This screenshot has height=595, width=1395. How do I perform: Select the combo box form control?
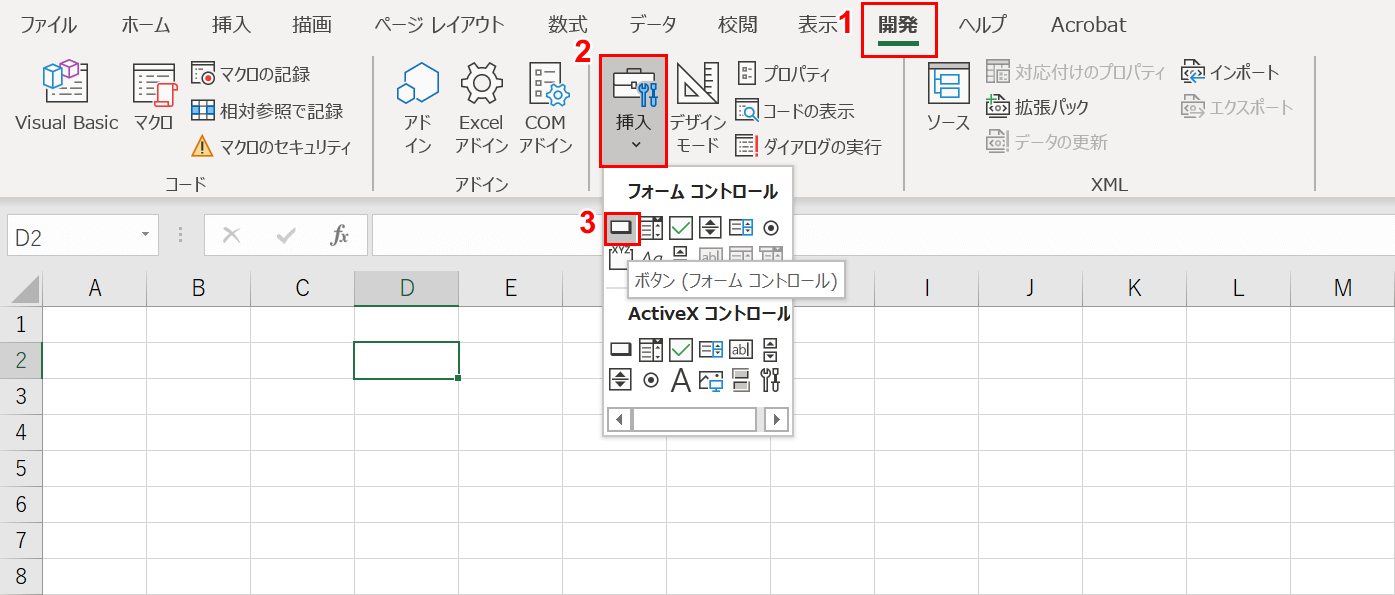pos(651,227)
